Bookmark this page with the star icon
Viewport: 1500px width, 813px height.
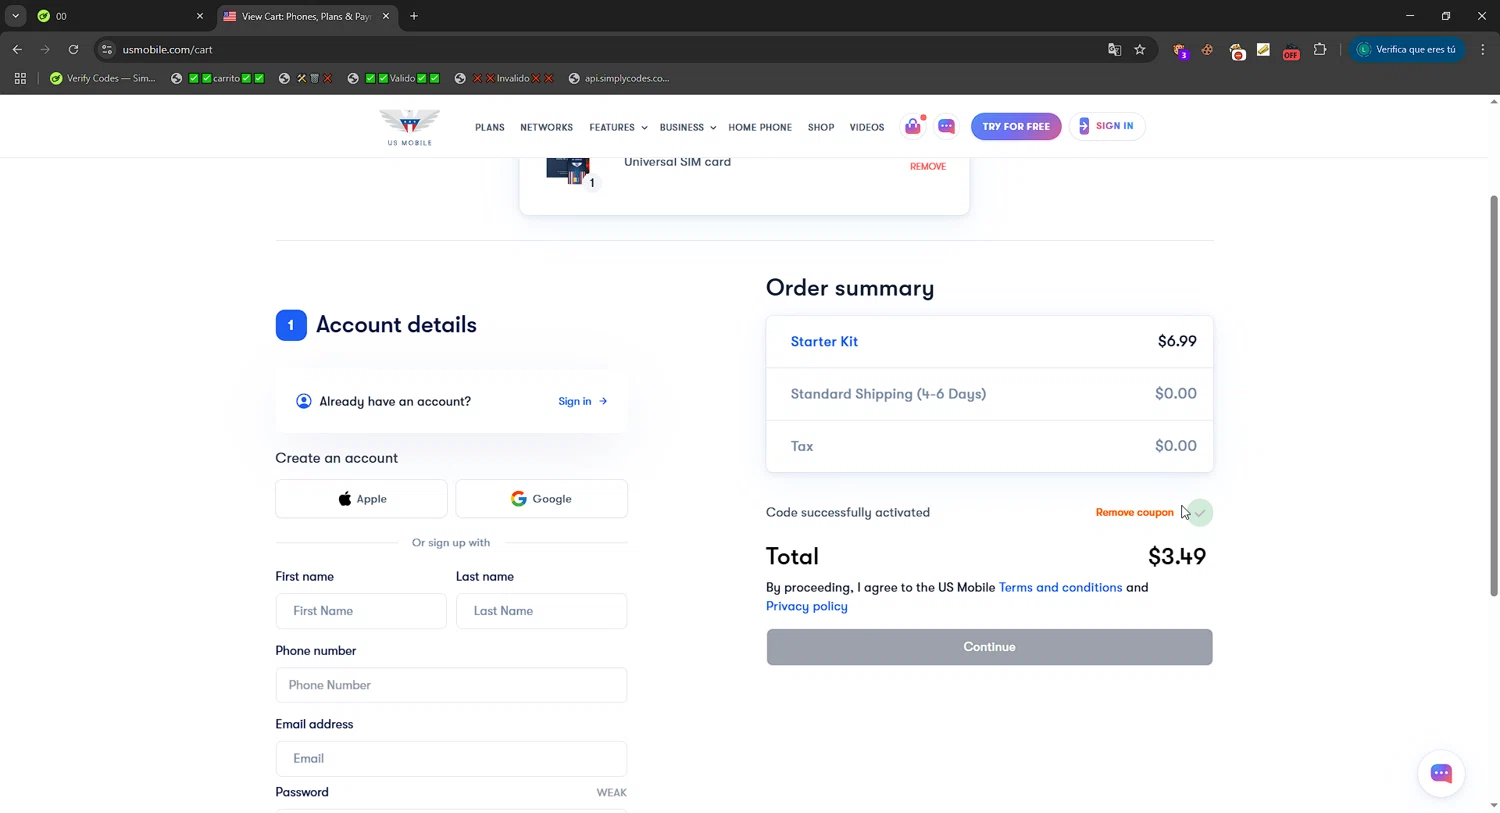pos(1140,49)
